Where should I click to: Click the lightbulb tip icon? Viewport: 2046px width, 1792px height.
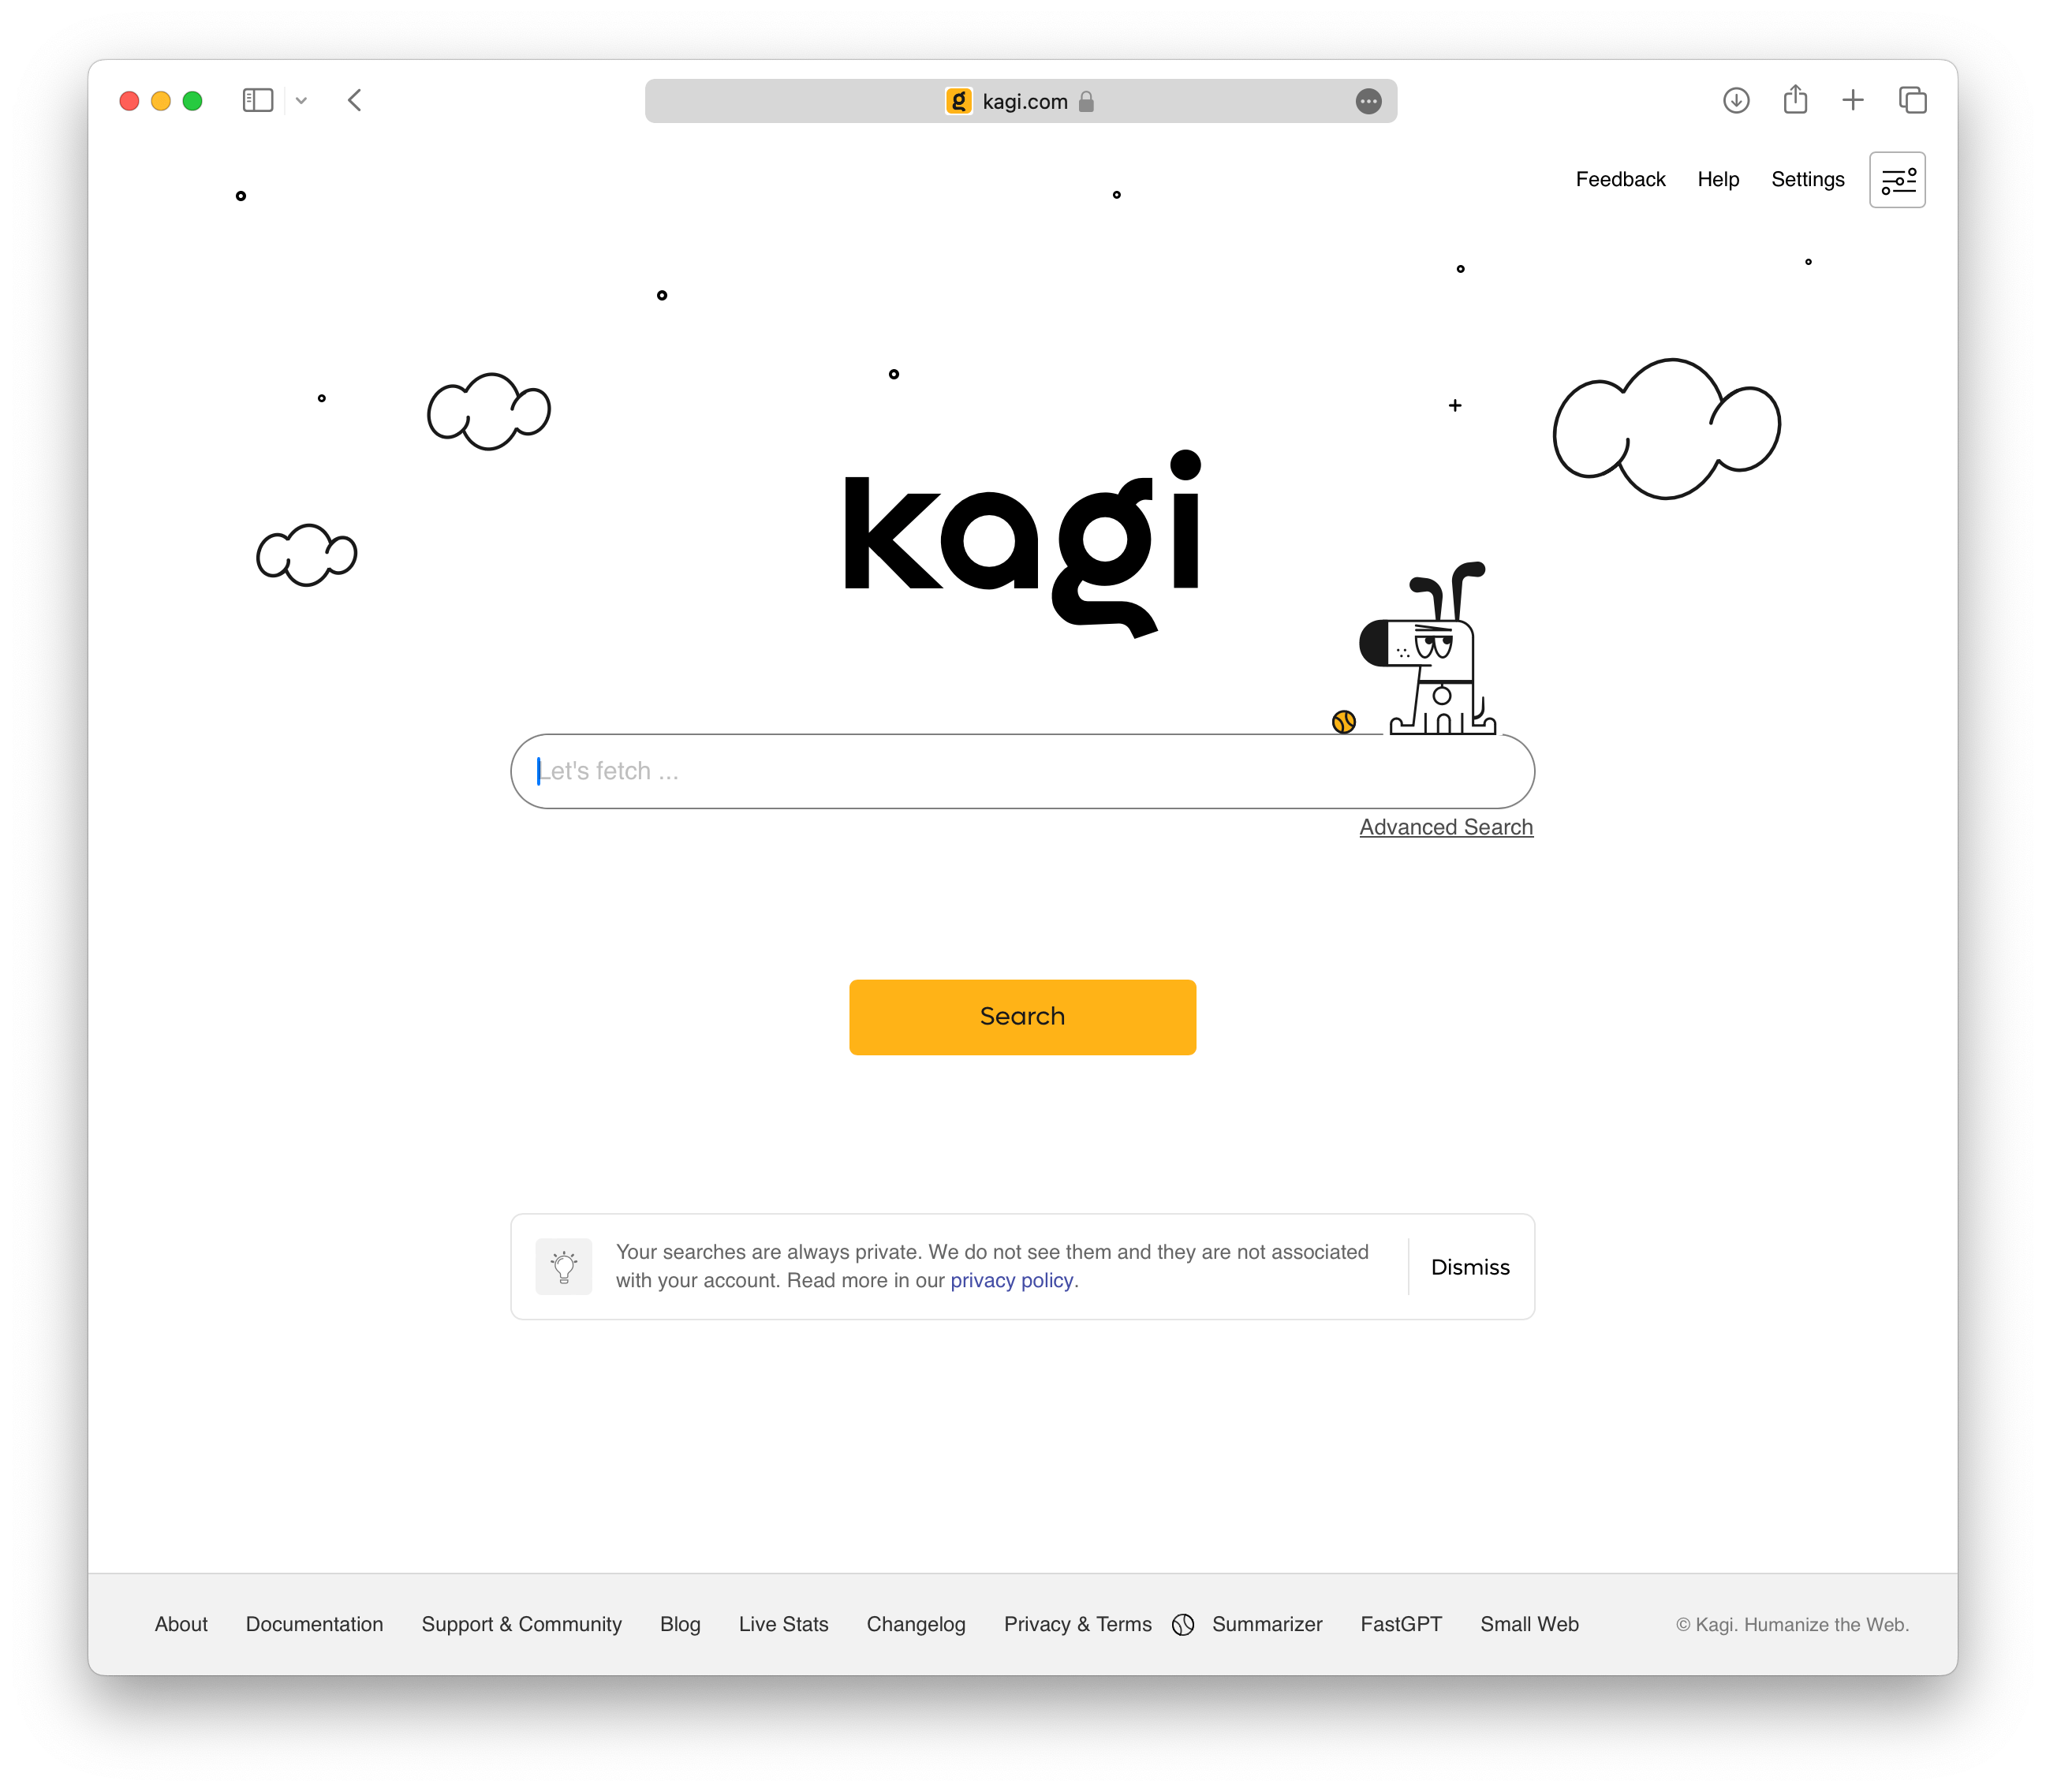563,1267
